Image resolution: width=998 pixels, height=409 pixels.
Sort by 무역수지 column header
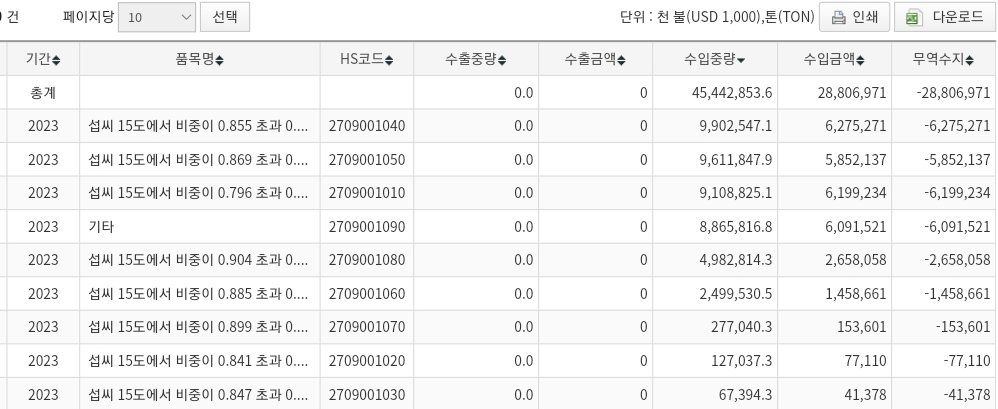tap(944, 60)
